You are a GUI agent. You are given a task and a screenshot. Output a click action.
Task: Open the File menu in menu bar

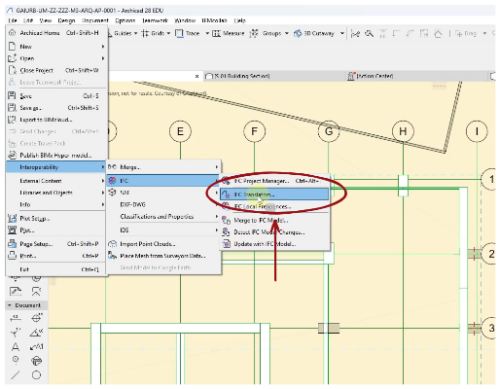pyautogui.click(x=13, y=21)
